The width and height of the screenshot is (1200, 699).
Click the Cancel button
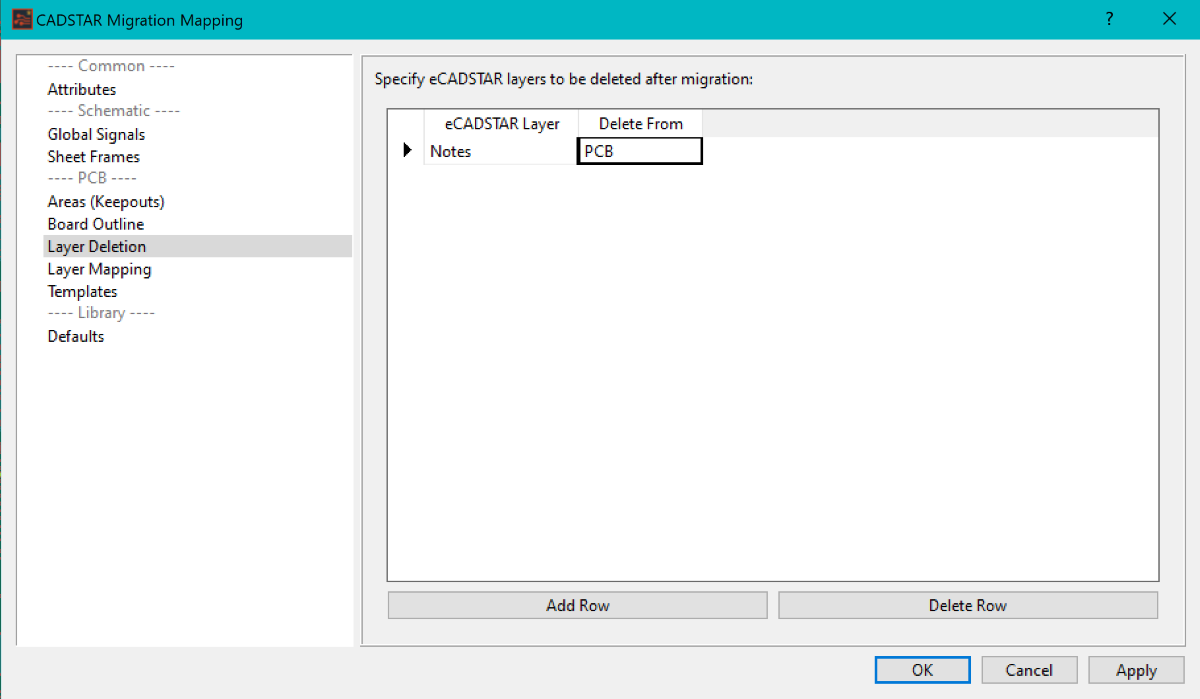(x=1029, y=670)
